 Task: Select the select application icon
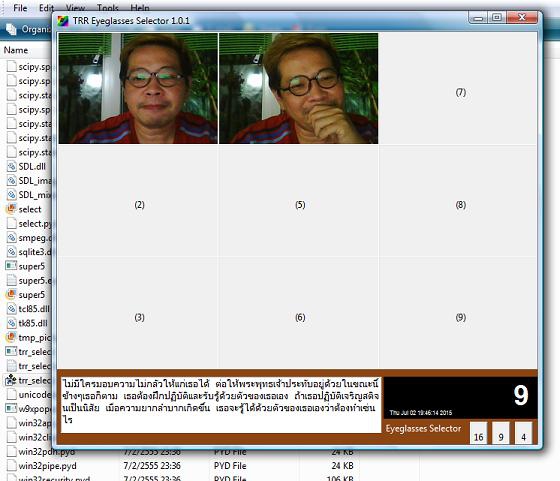click(x=11, y=209)
